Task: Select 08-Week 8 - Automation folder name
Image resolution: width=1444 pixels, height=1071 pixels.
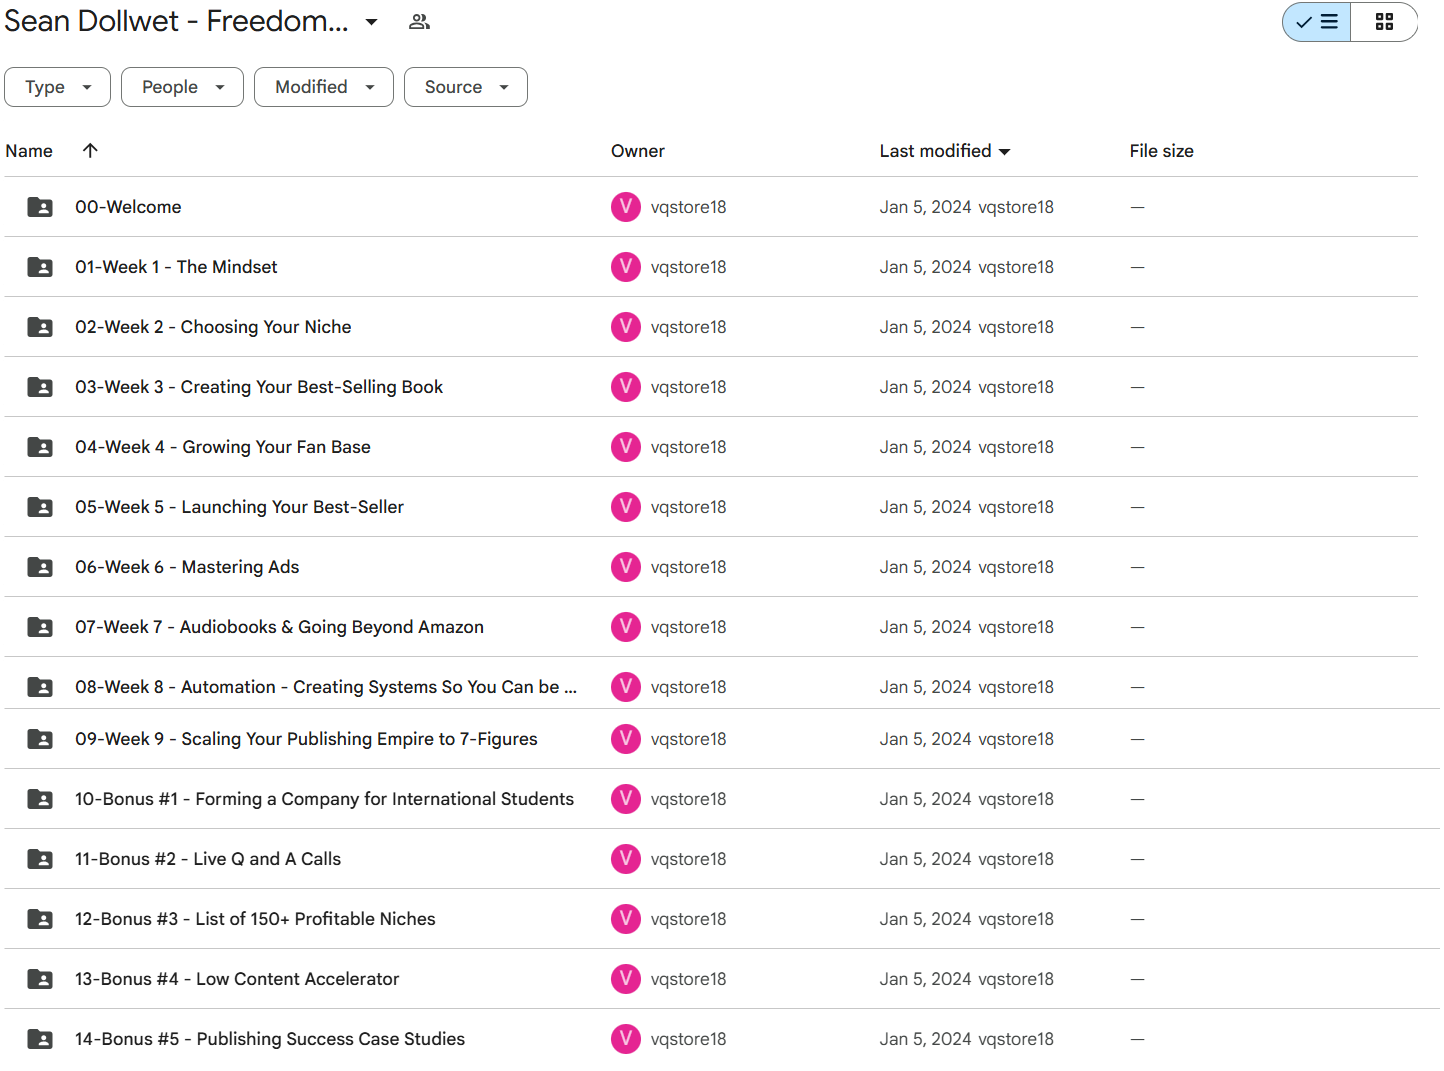Action: 326,687
